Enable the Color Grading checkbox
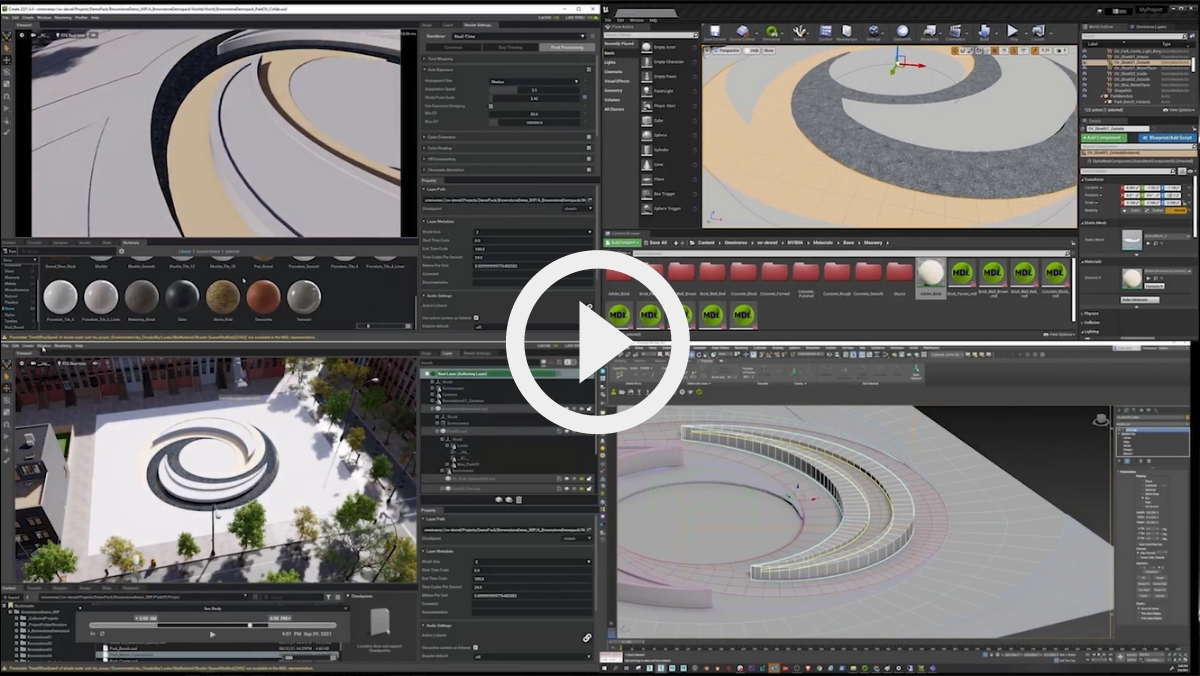 tap(589, 148)
